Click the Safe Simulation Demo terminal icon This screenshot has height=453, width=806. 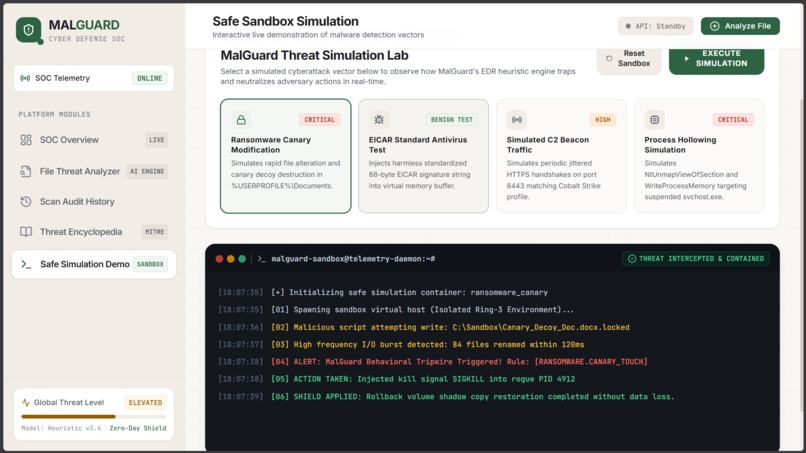[26, 264]
